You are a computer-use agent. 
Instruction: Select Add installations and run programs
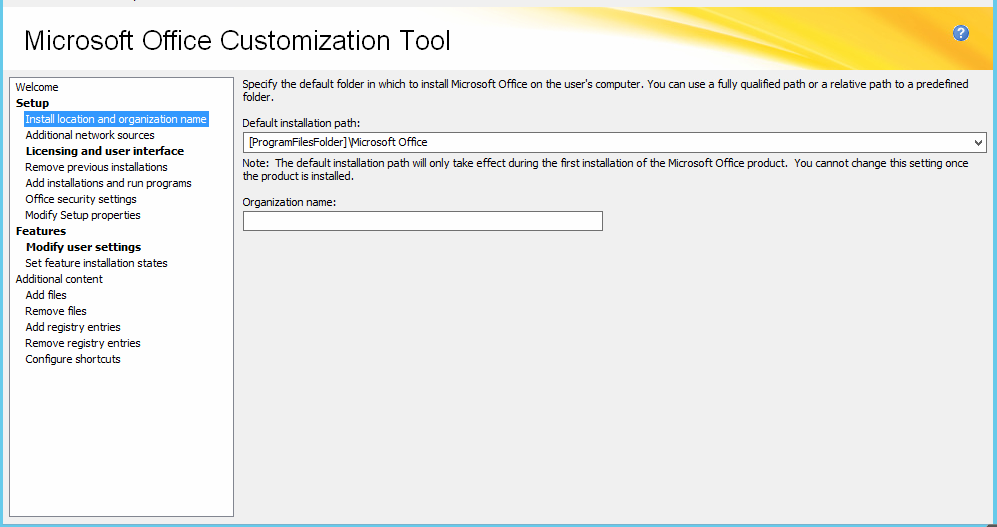tap(108, 183)
